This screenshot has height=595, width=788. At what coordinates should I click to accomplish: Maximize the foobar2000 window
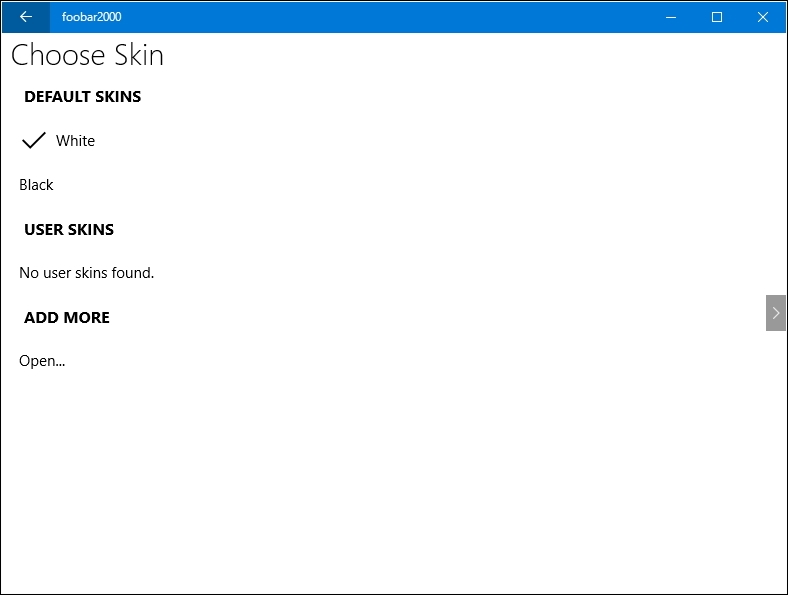tap(717, 17)
